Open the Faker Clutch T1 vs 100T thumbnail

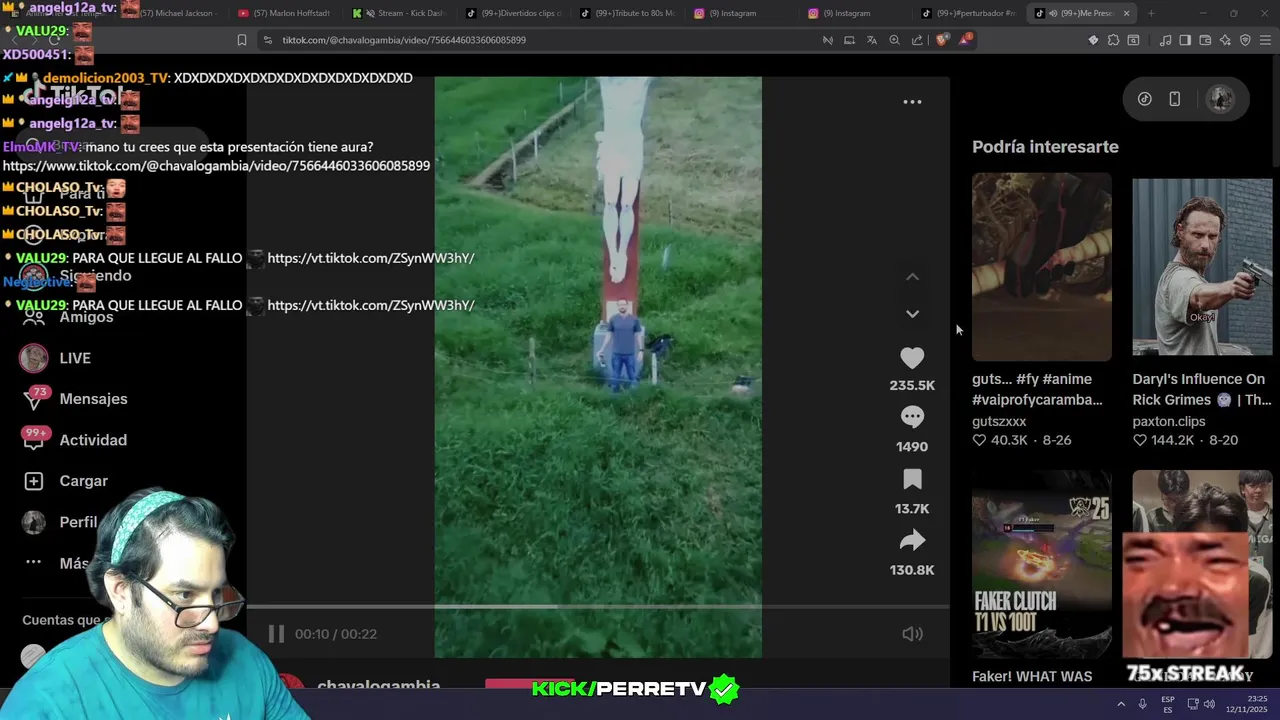1041,565
